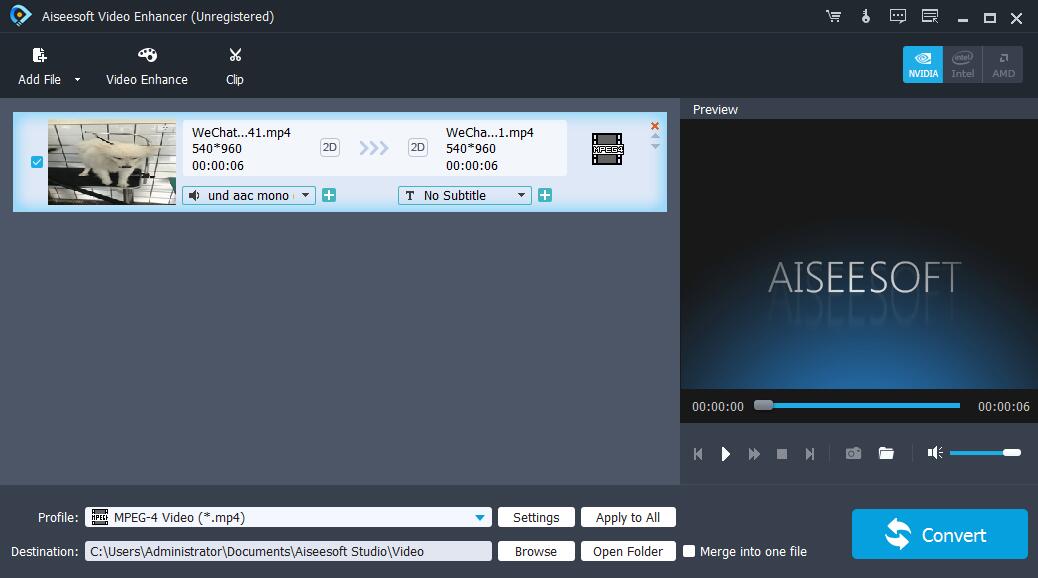Enable Merge into one file checkbox
The width and height of the screenshot is (1038, 578).
click(689, 551)
